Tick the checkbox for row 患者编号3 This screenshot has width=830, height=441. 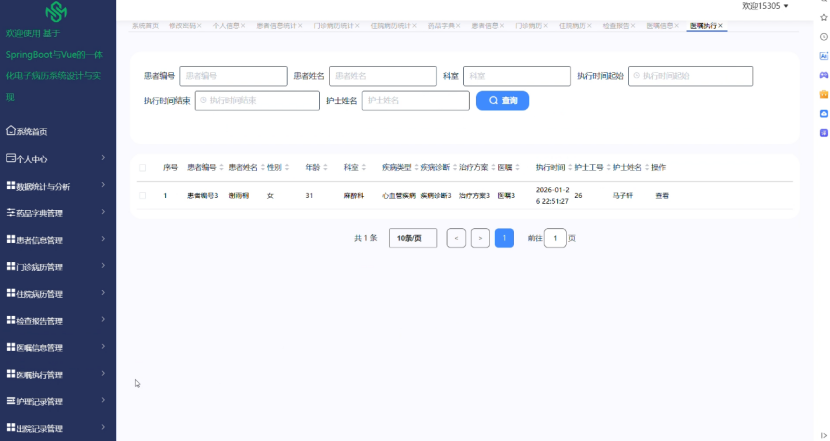coord(142,195)
